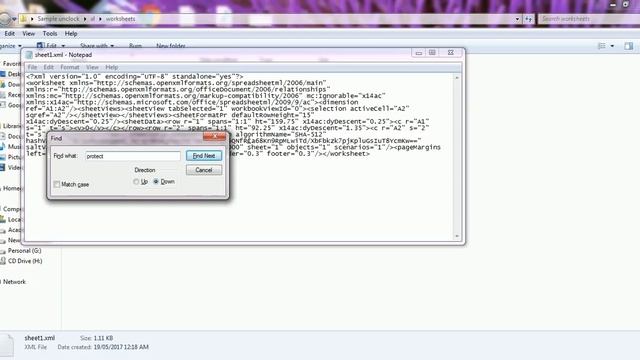Open Explorer Edit menu

(9, 33)
